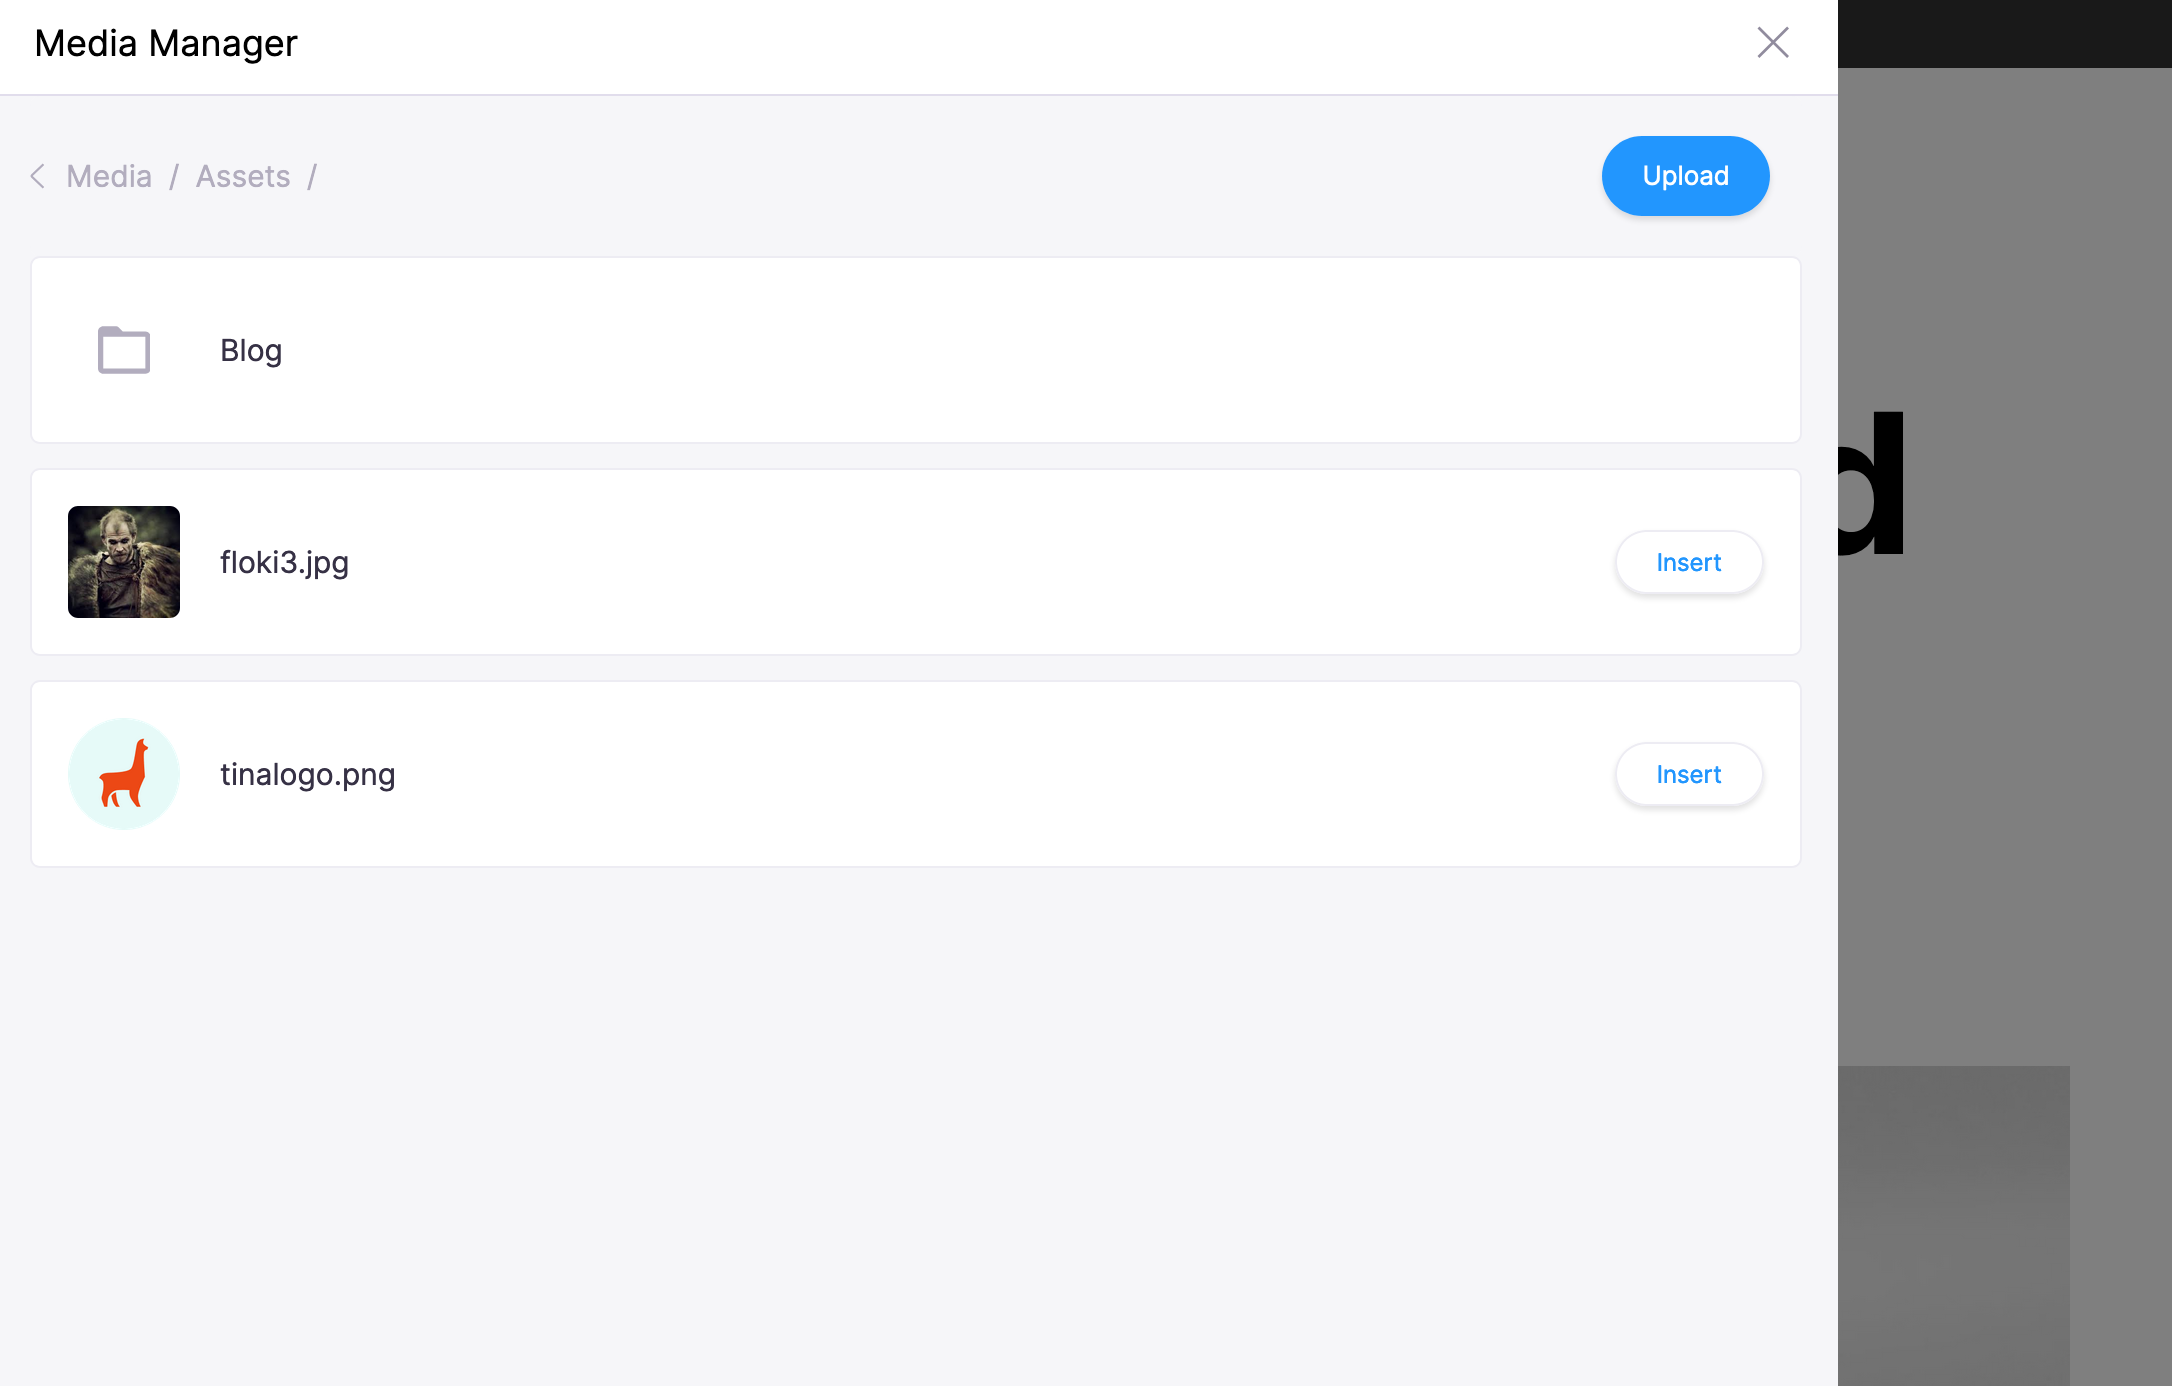Image resolution: width=2172 pixels, height=1386 pixels.
Task: Click the floki3.jpg image thumbnail
Action: click(124, 562)
